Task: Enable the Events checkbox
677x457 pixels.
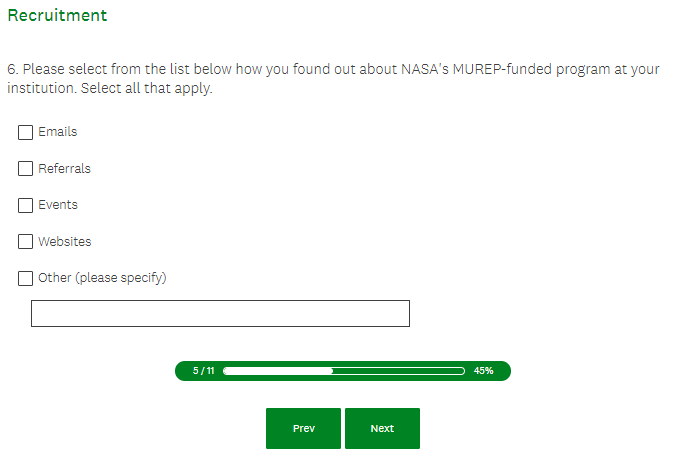Action: tap(26, 205)
